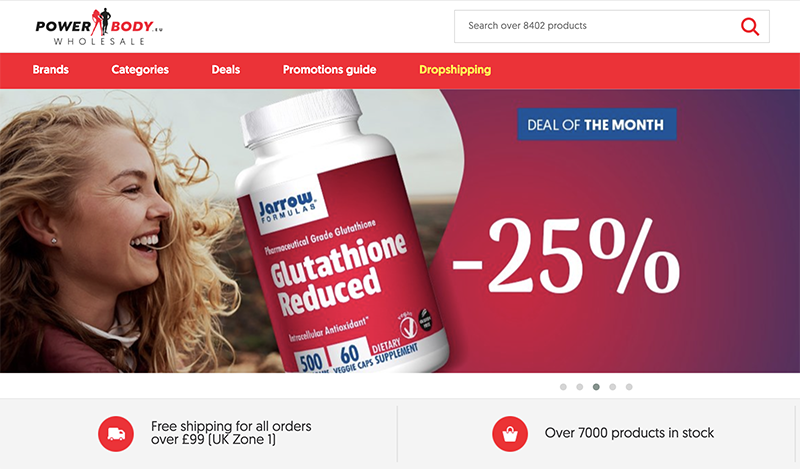Click the red shopping basket icon
Screen dimensions: 800x469
tap(510, 434)
